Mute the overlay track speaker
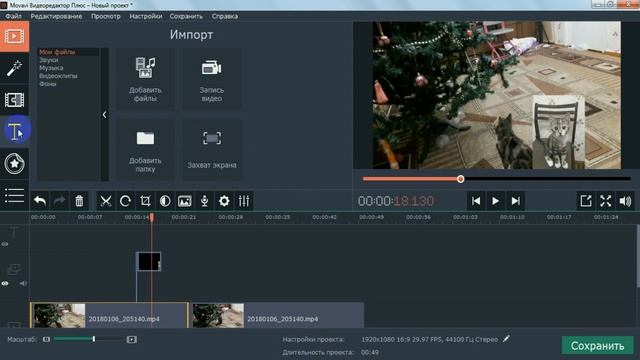Image resolution: width=640 pixels, height=360 pixels. tap(23, 283)
